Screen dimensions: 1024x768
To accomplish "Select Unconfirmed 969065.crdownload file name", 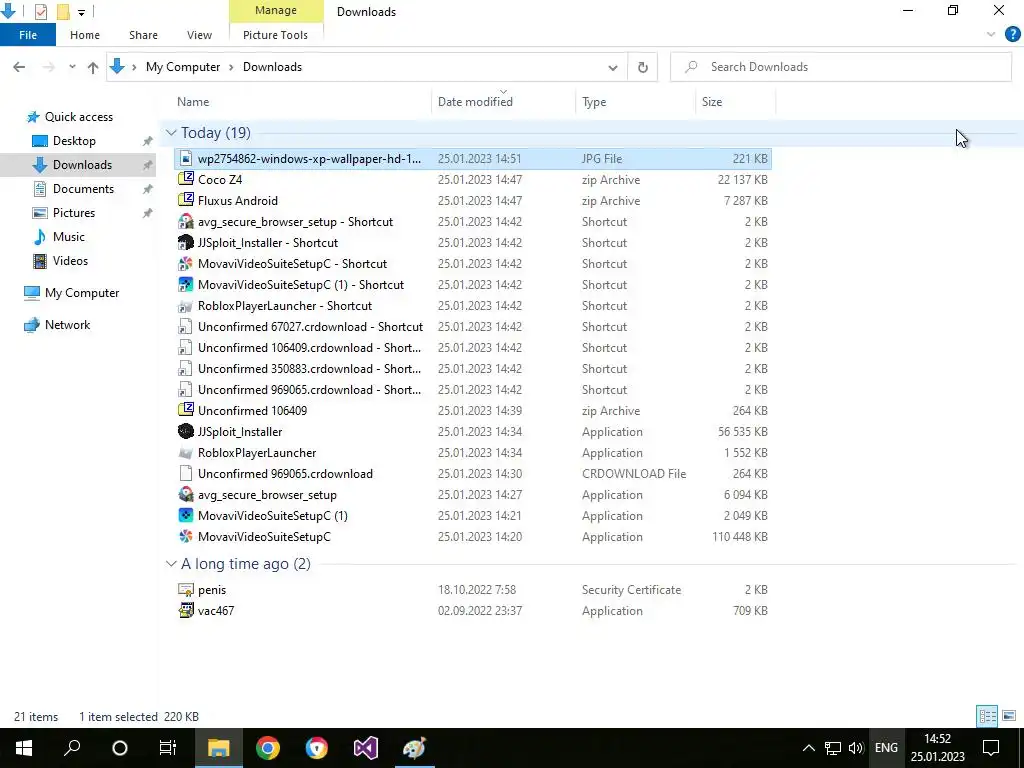I will (285, 473).
